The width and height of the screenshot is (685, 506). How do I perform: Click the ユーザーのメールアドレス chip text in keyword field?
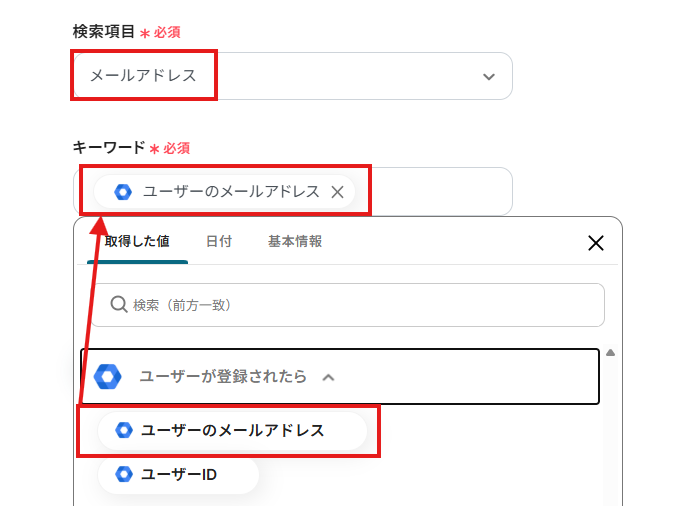[231, 192]
